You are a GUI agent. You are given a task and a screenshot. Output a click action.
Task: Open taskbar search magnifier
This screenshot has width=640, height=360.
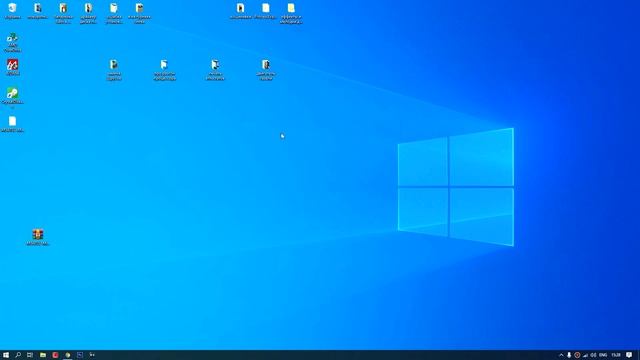point(18,355)
